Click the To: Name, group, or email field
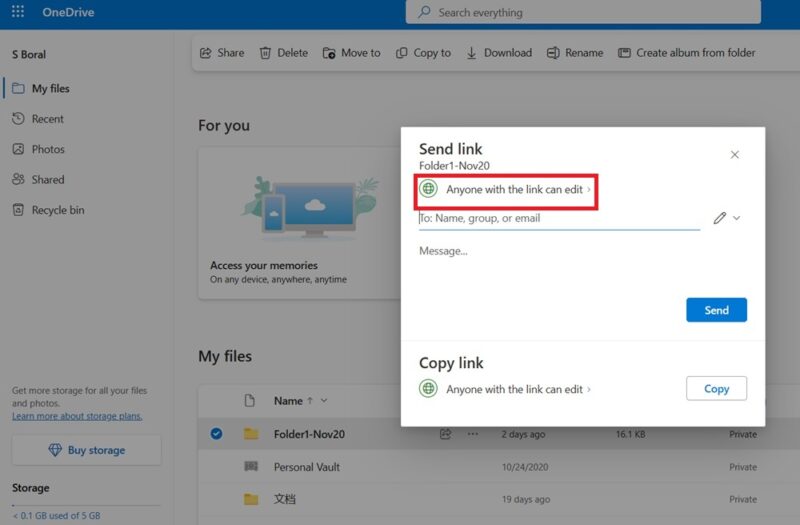The image size is (800, 525). (x=559, y=218)
